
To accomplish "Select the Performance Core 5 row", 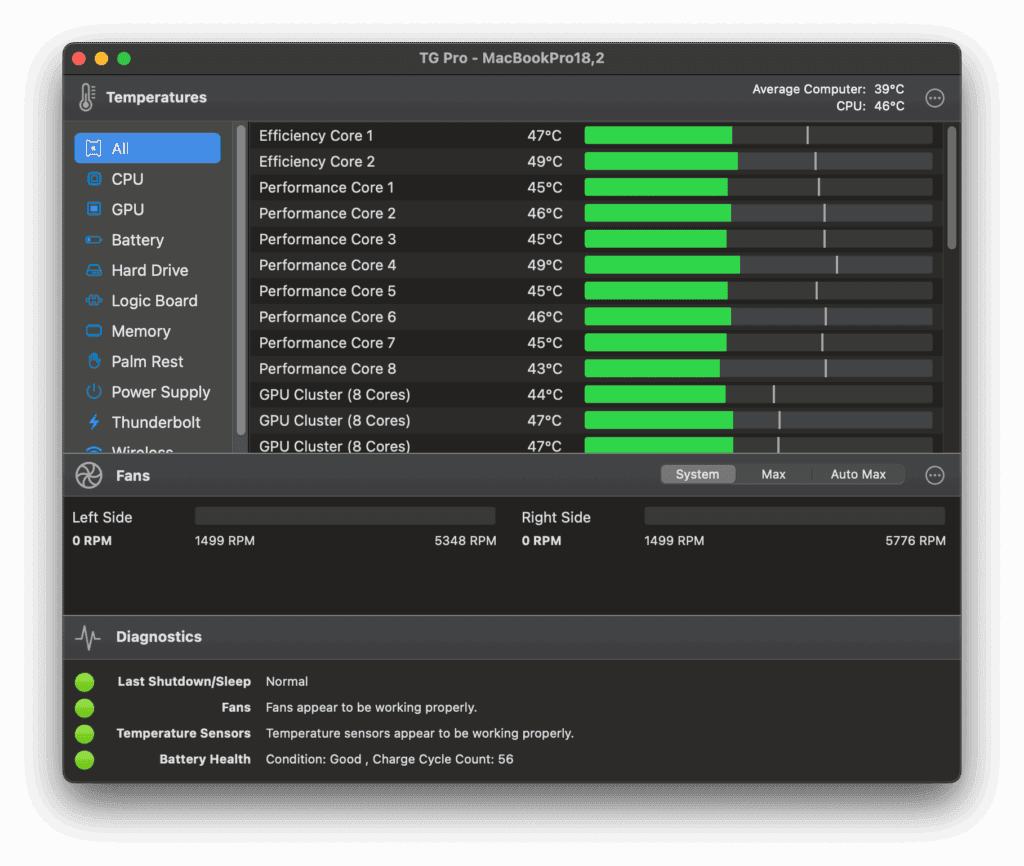I will [x=596, y=291].
